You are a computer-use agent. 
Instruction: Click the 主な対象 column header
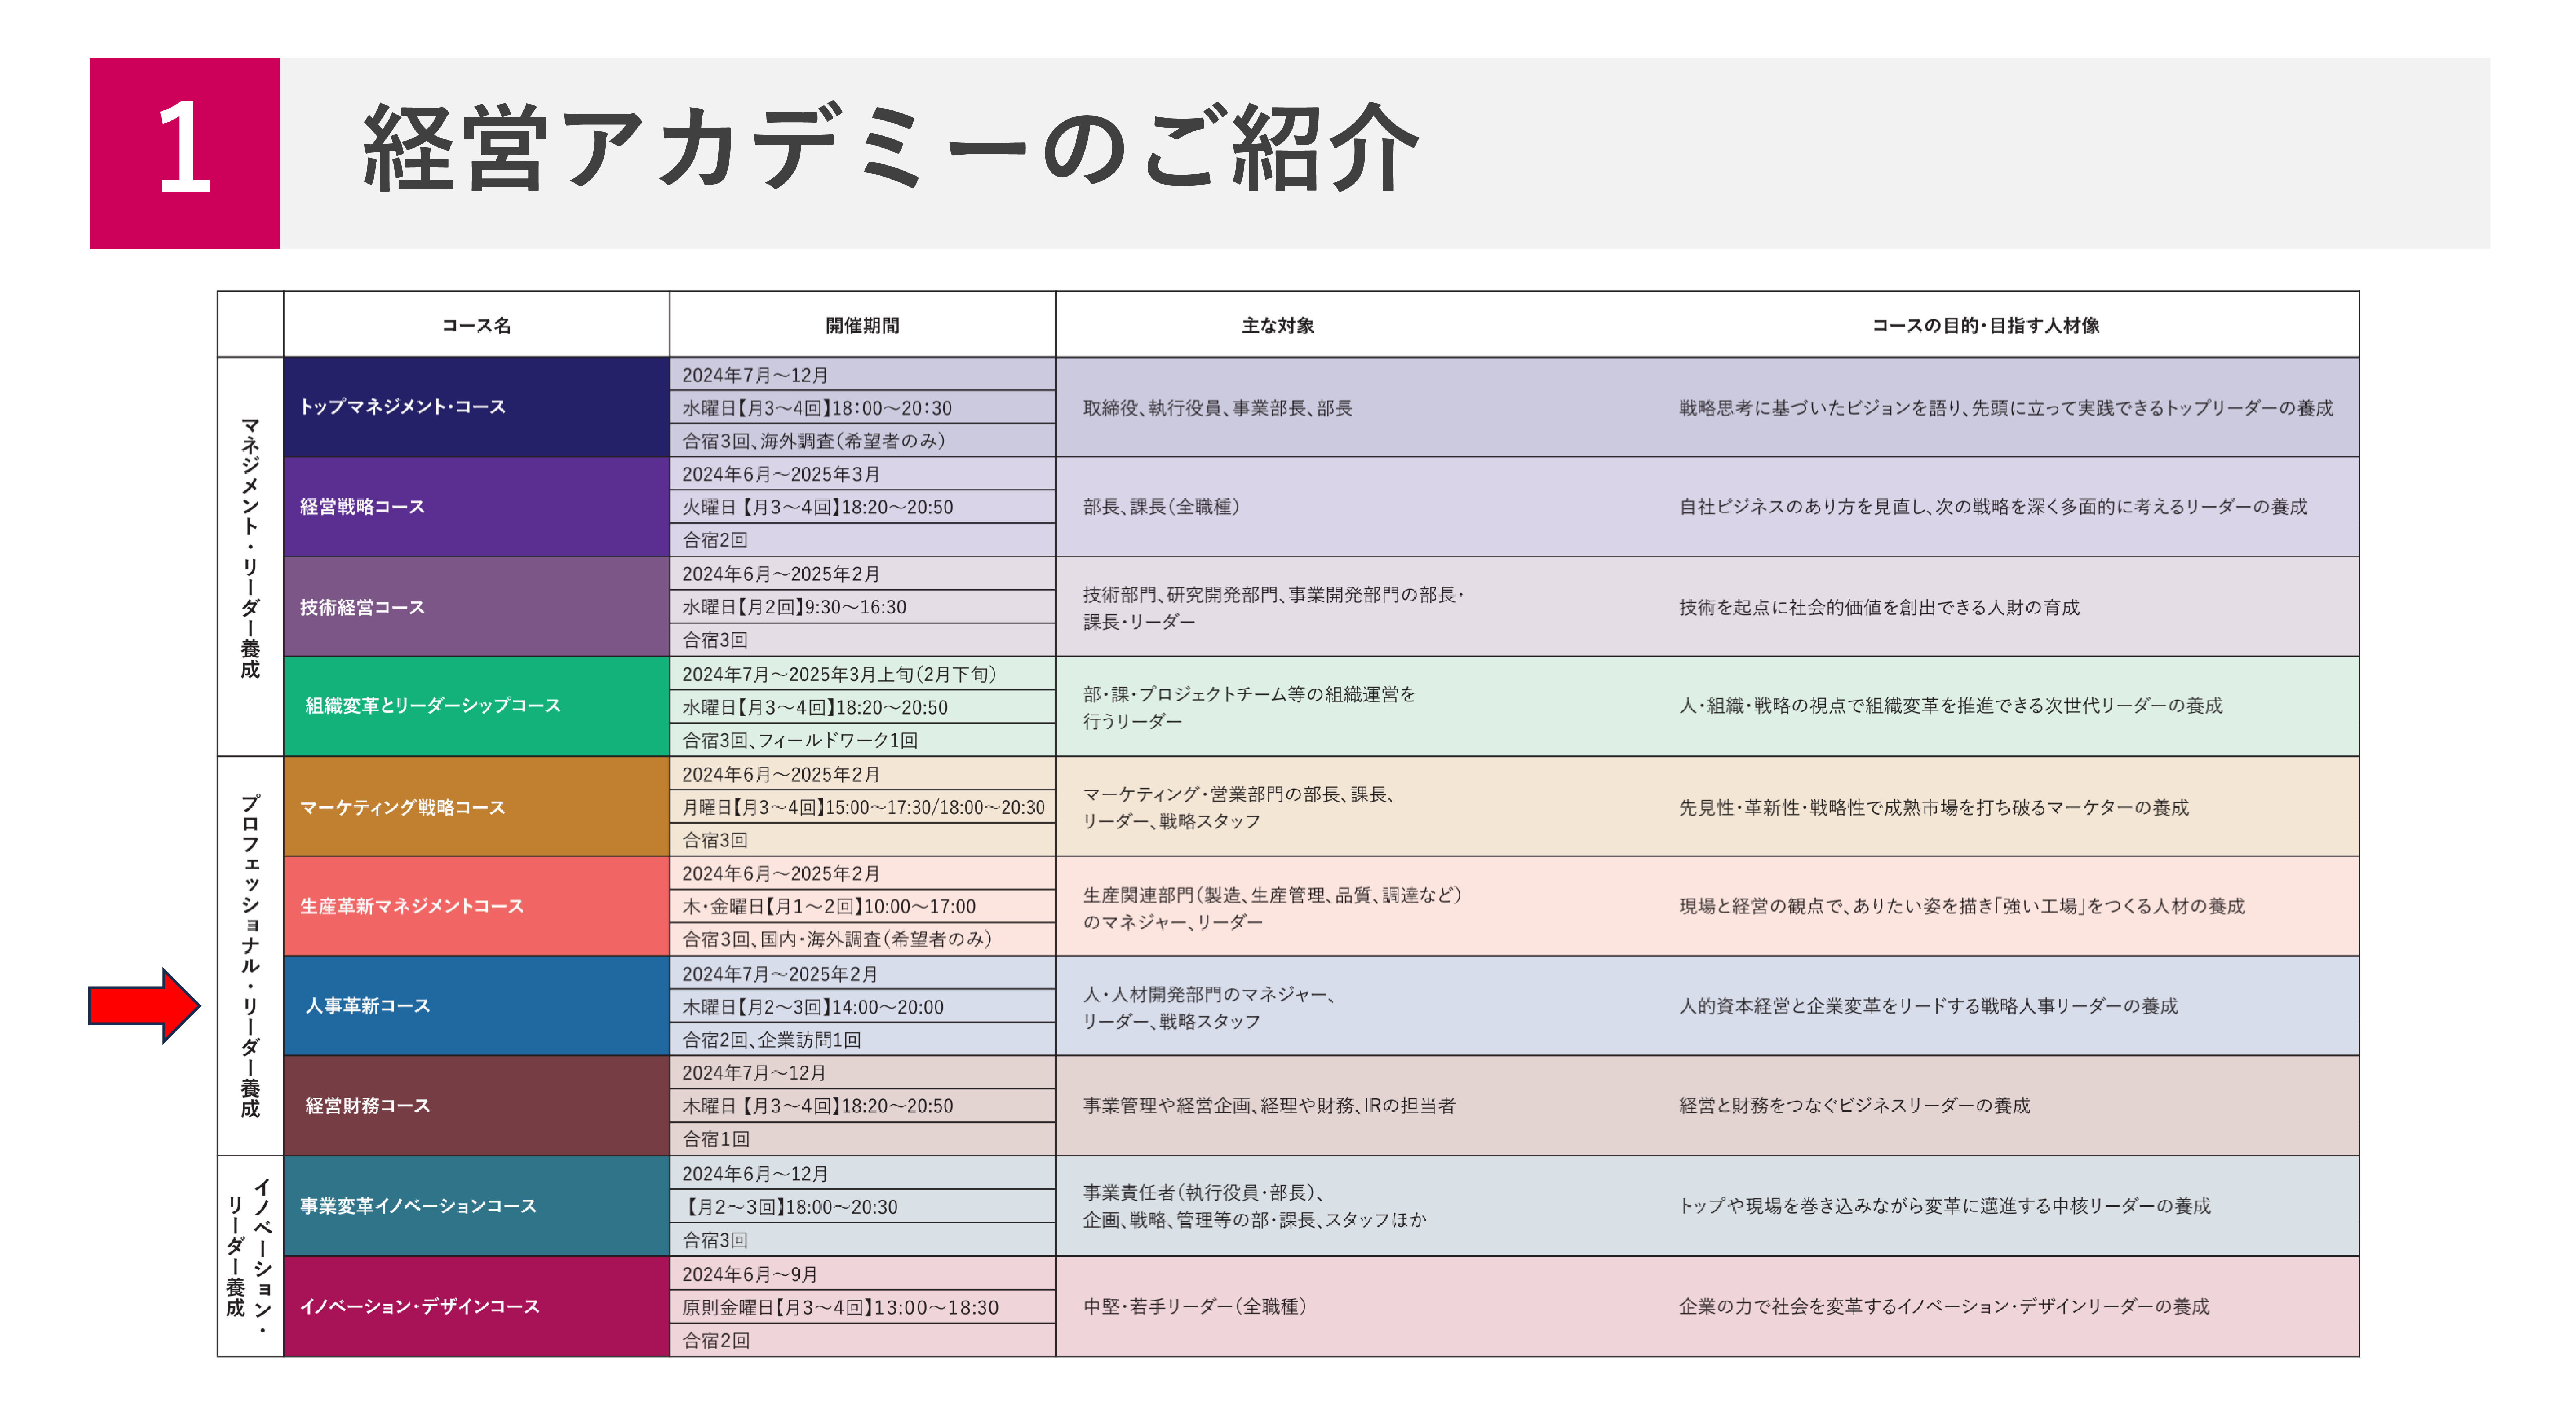(1277, 325)
